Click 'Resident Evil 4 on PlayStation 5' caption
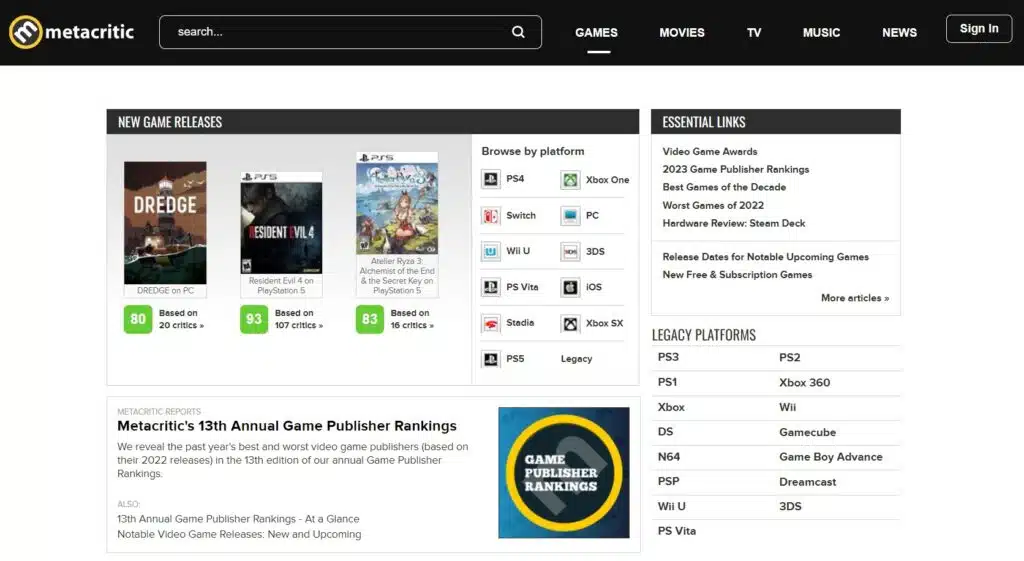Viewport: 1024px width, 561px height. tap(281, 285)
